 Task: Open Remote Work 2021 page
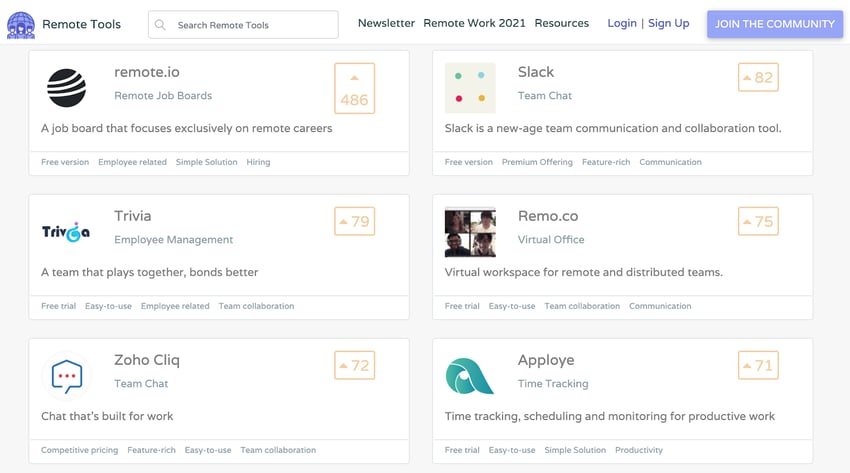coord(474,23)
